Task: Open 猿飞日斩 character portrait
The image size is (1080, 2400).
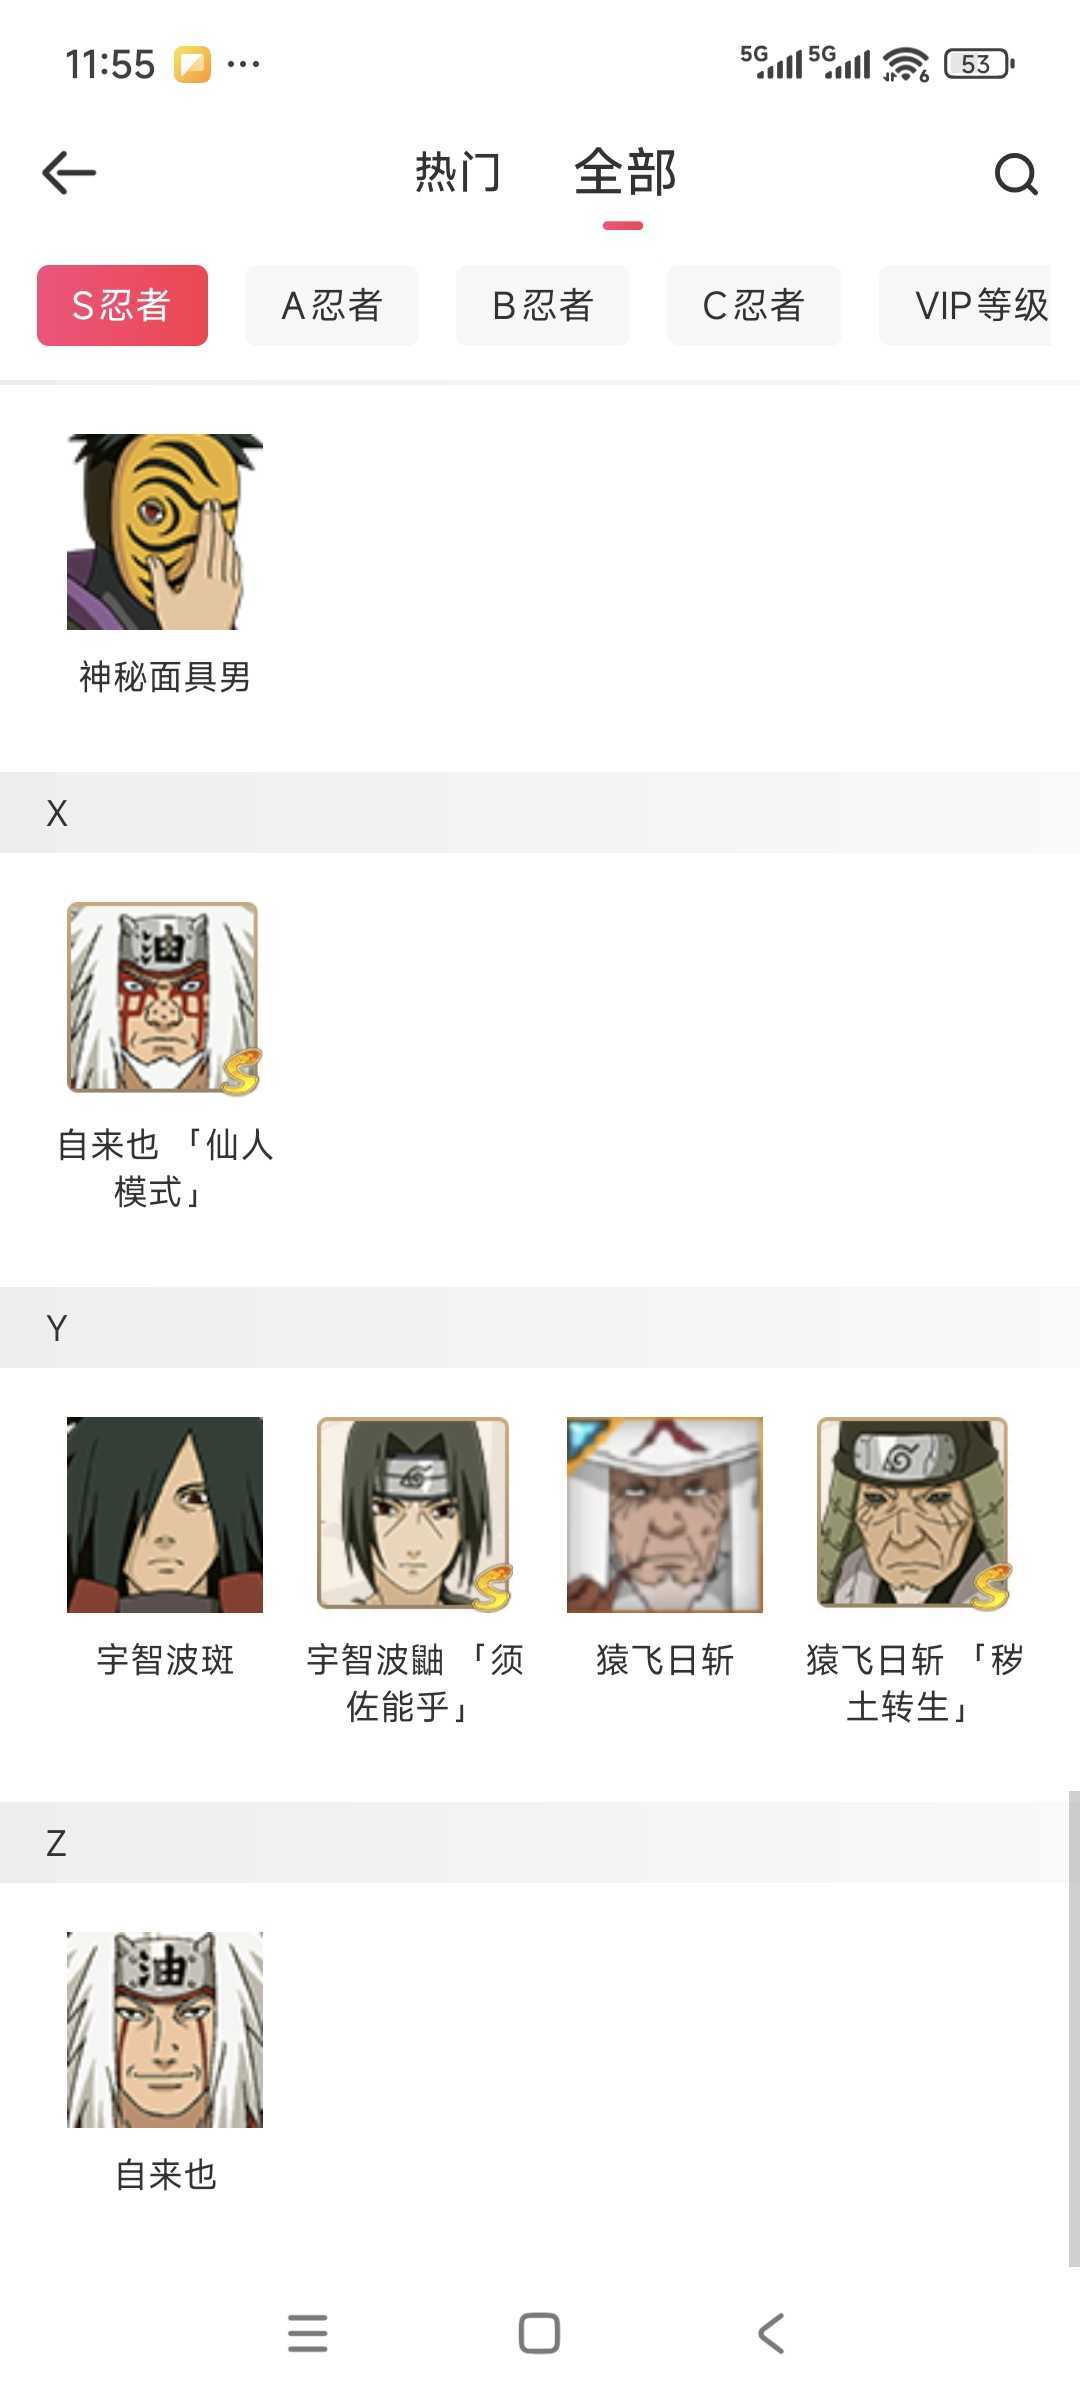Action: [665, 1514]
